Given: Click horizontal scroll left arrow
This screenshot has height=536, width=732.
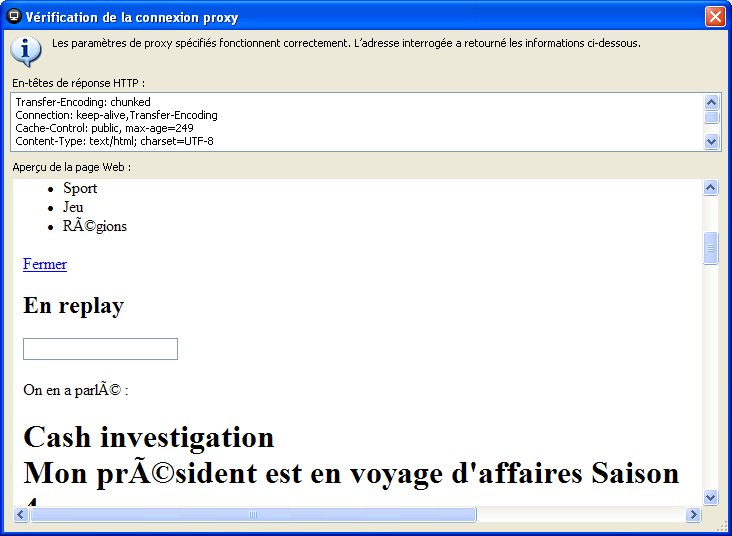Looking at the screenshot, I should 21,515.
